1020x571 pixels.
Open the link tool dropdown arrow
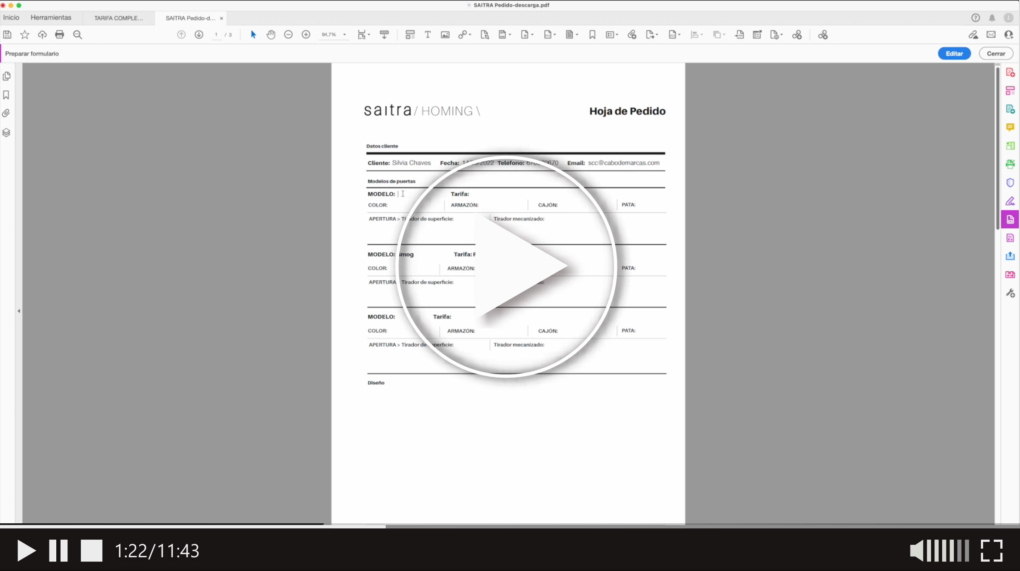click(x=469, y=34)
